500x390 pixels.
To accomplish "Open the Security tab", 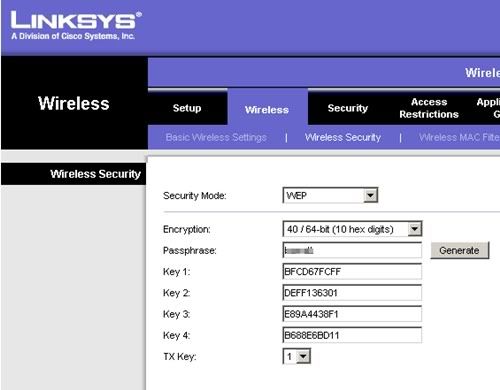I will (348, 108).
